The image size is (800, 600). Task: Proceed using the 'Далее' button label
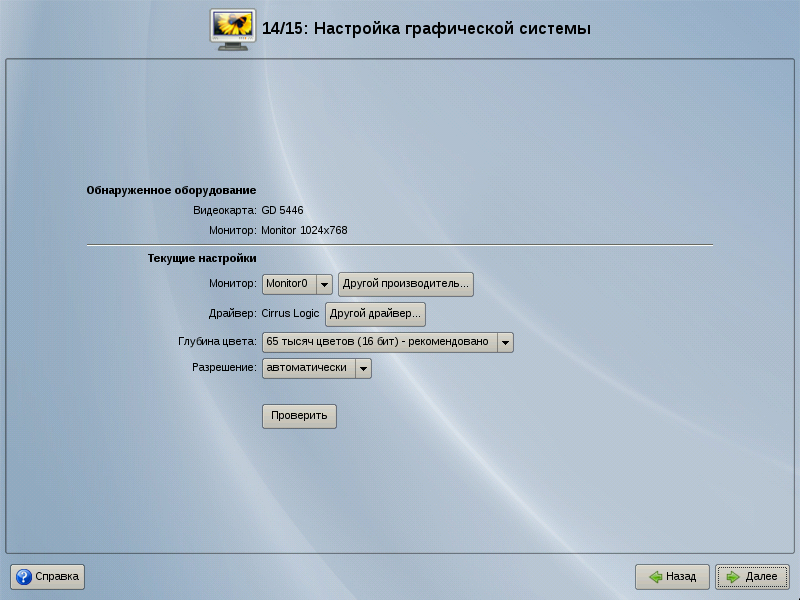[761, 577]
